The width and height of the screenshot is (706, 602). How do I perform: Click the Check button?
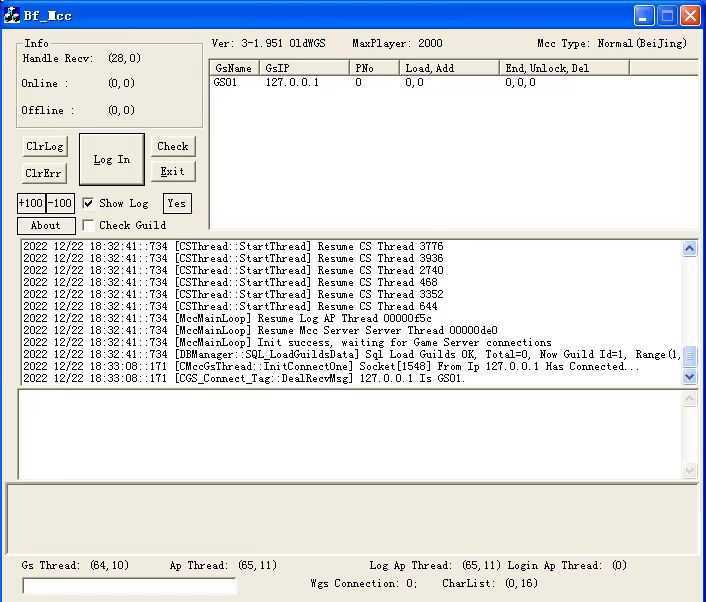(x=172, y=146)
